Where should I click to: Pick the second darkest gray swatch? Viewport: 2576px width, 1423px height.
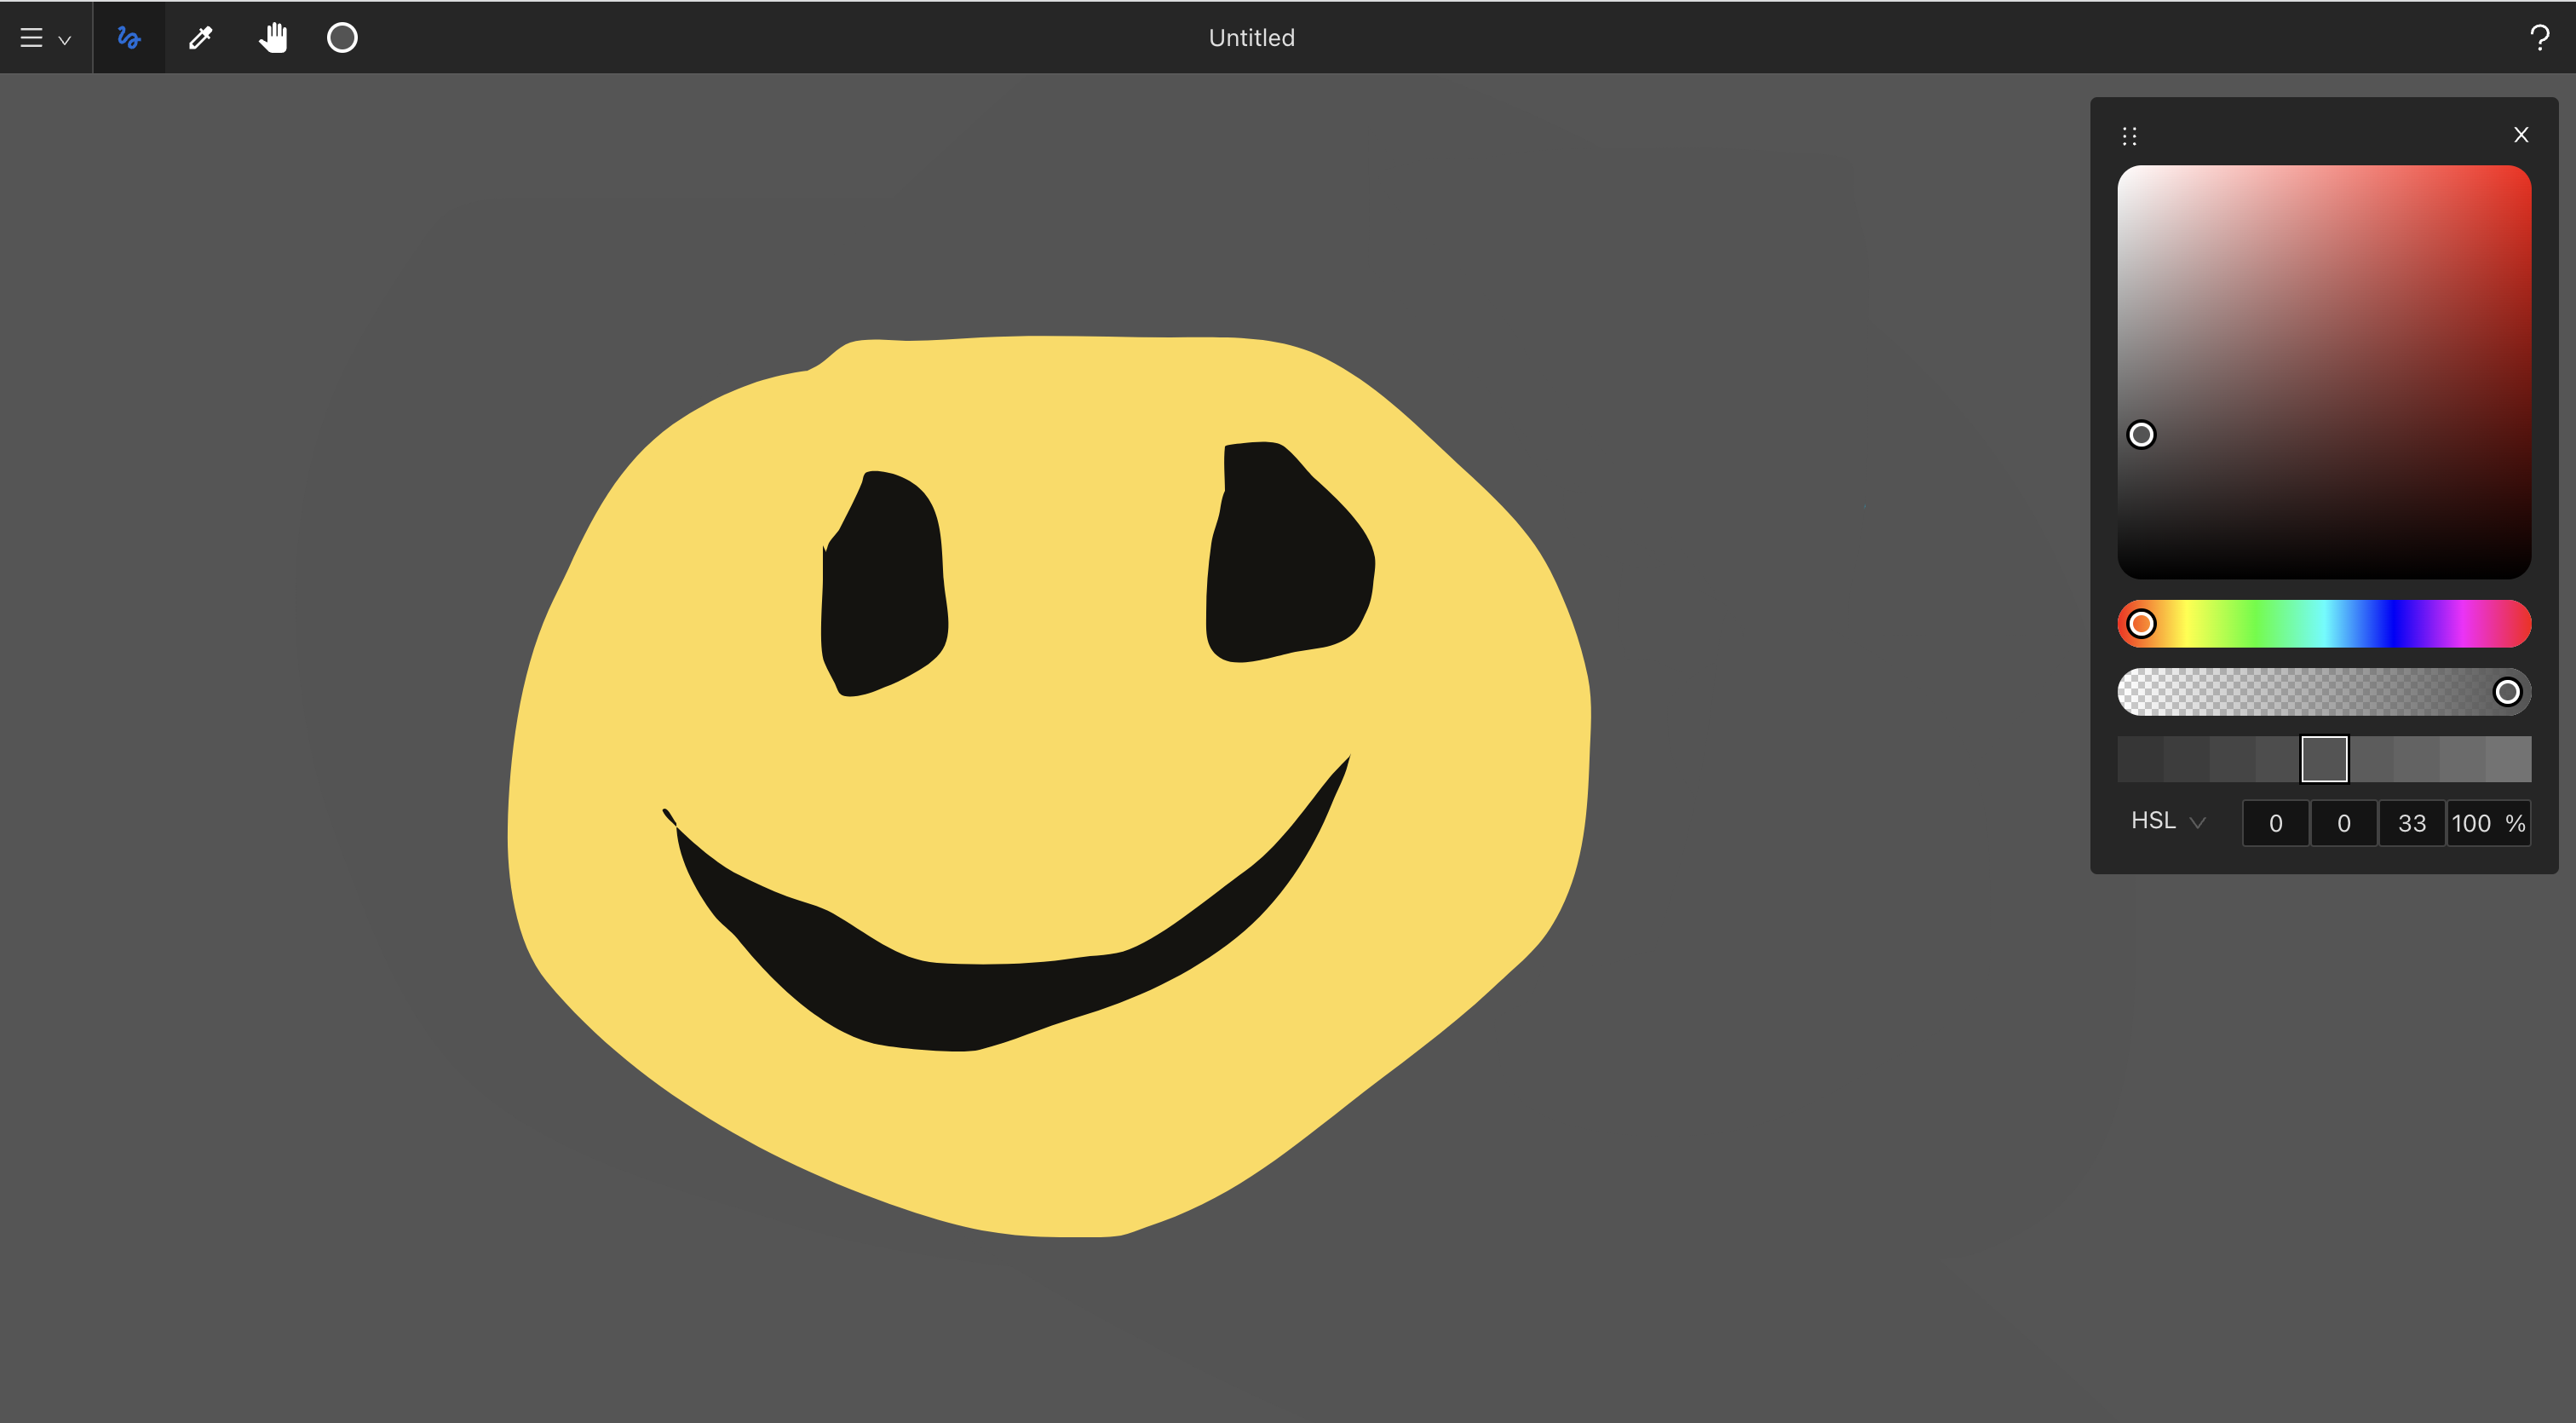point(2186,759)
